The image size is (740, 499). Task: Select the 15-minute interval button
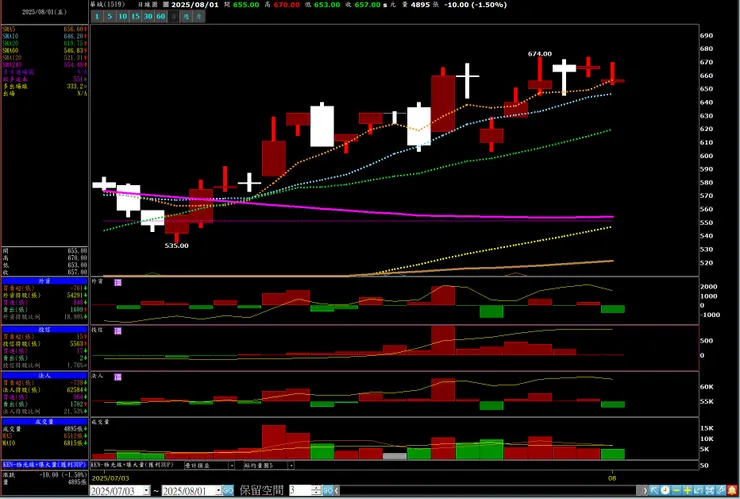click(135, 16)
